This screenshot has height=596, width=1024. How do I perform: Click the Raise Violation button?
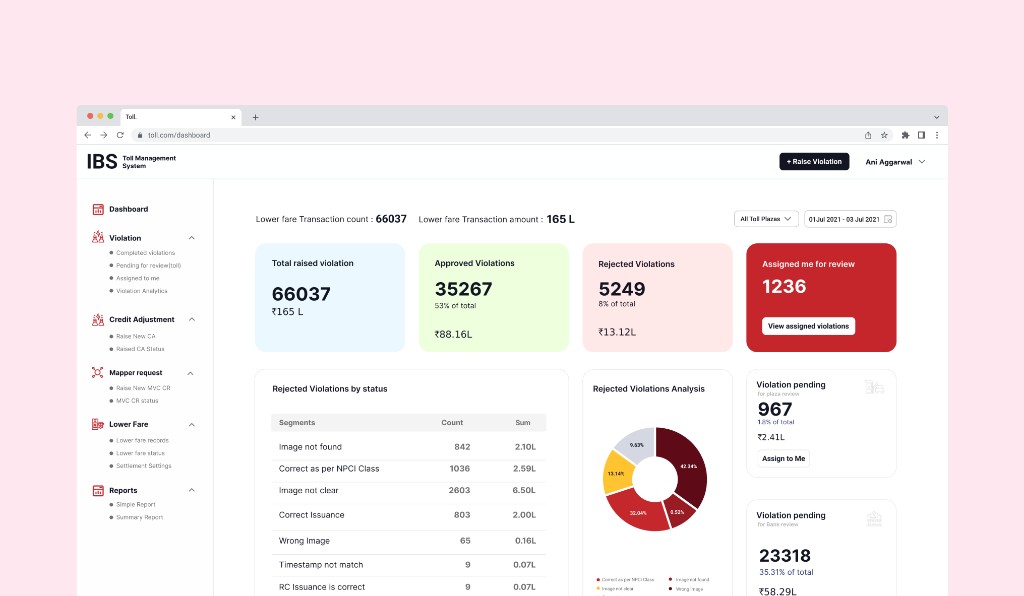coord(813,161)
